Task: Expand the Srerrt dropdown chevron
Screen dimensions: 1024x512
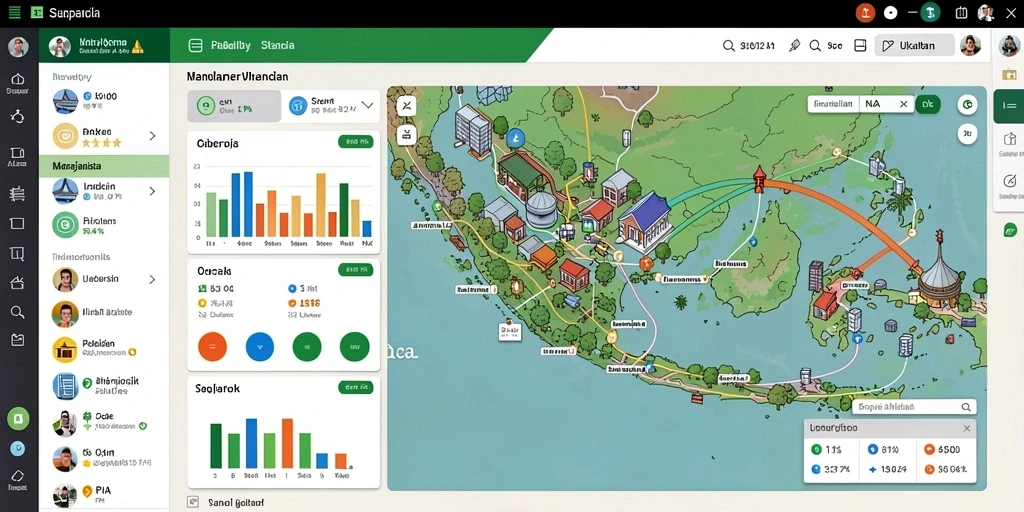Action: click(x=367, y=105)
